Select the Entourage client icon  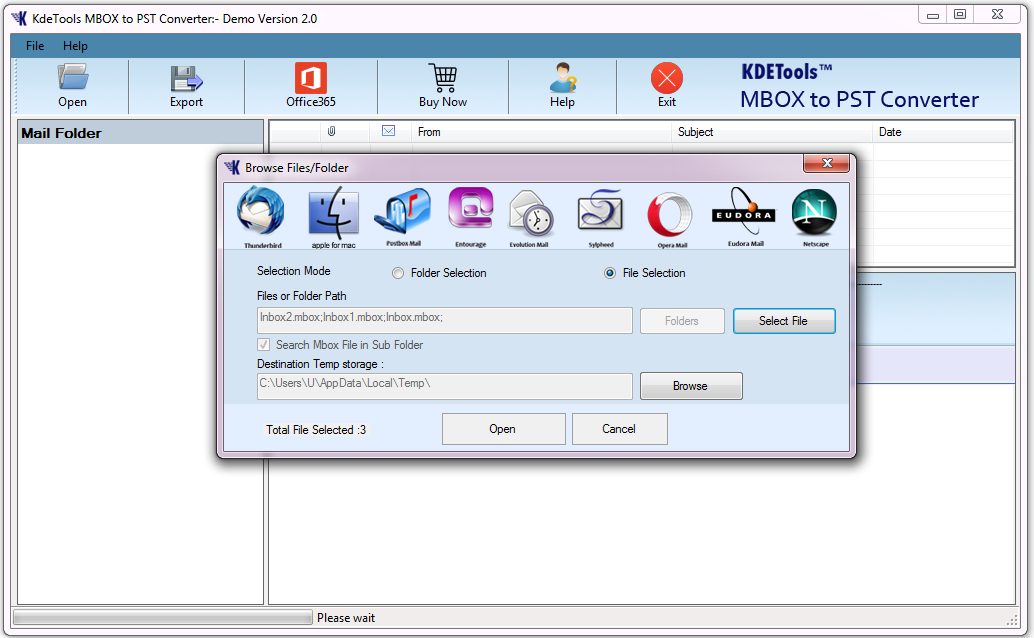pyautogui.click(x=470, y=214)
